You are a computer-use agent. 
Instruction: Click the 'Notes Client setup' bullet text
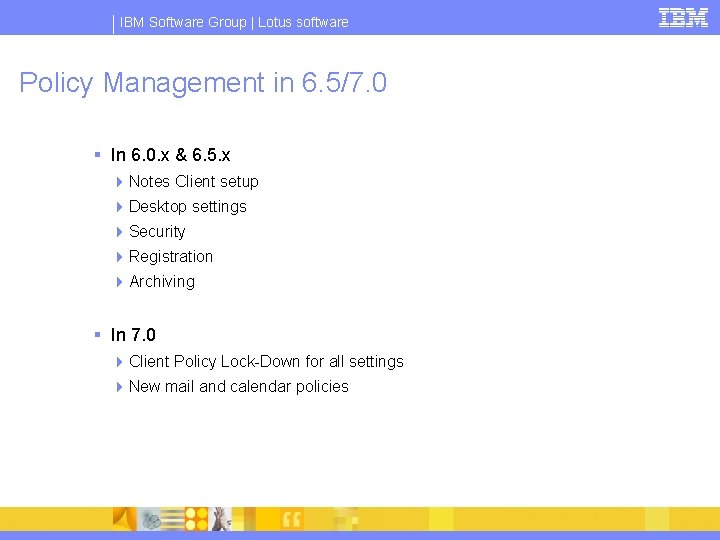193,181
